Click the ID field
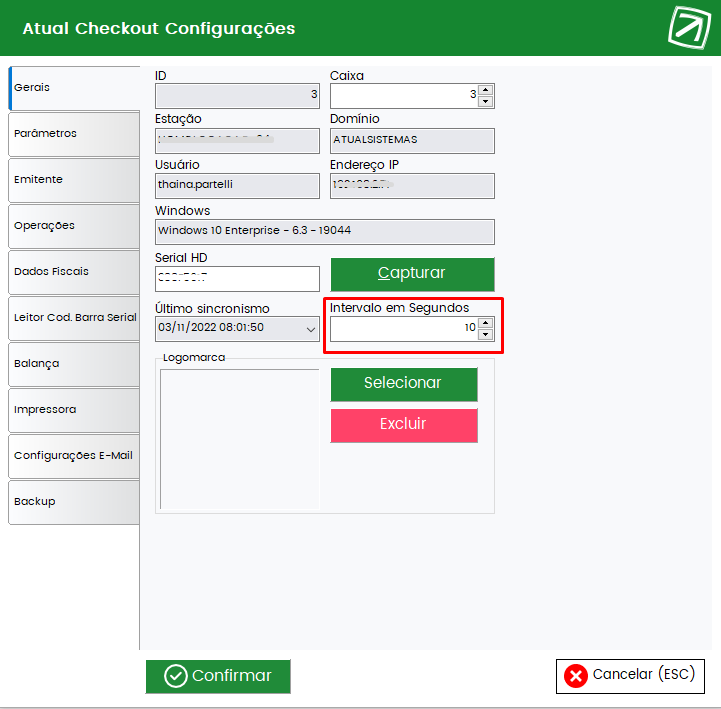 pos(237,96)
